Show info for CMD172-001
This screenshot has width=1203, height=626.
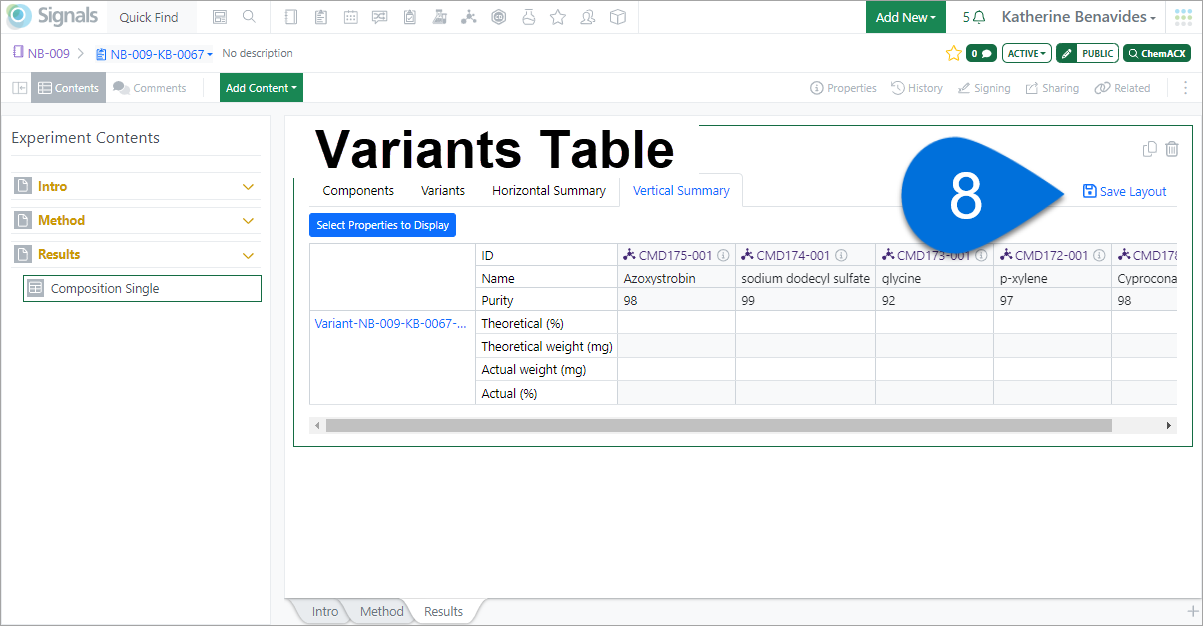1099,255
